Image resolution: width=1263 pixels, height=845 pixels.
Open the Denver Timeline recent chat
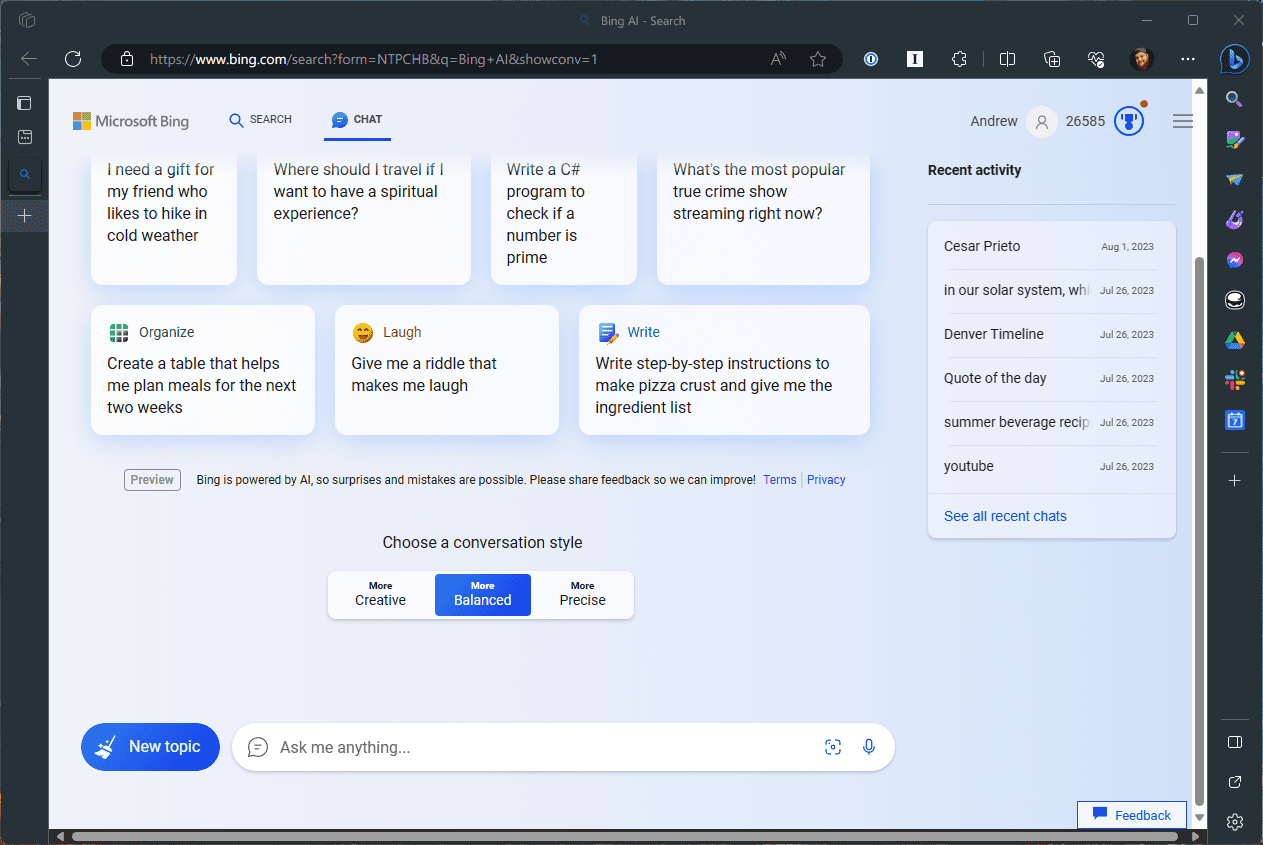pyautogui.click(x=1050, y=334)
